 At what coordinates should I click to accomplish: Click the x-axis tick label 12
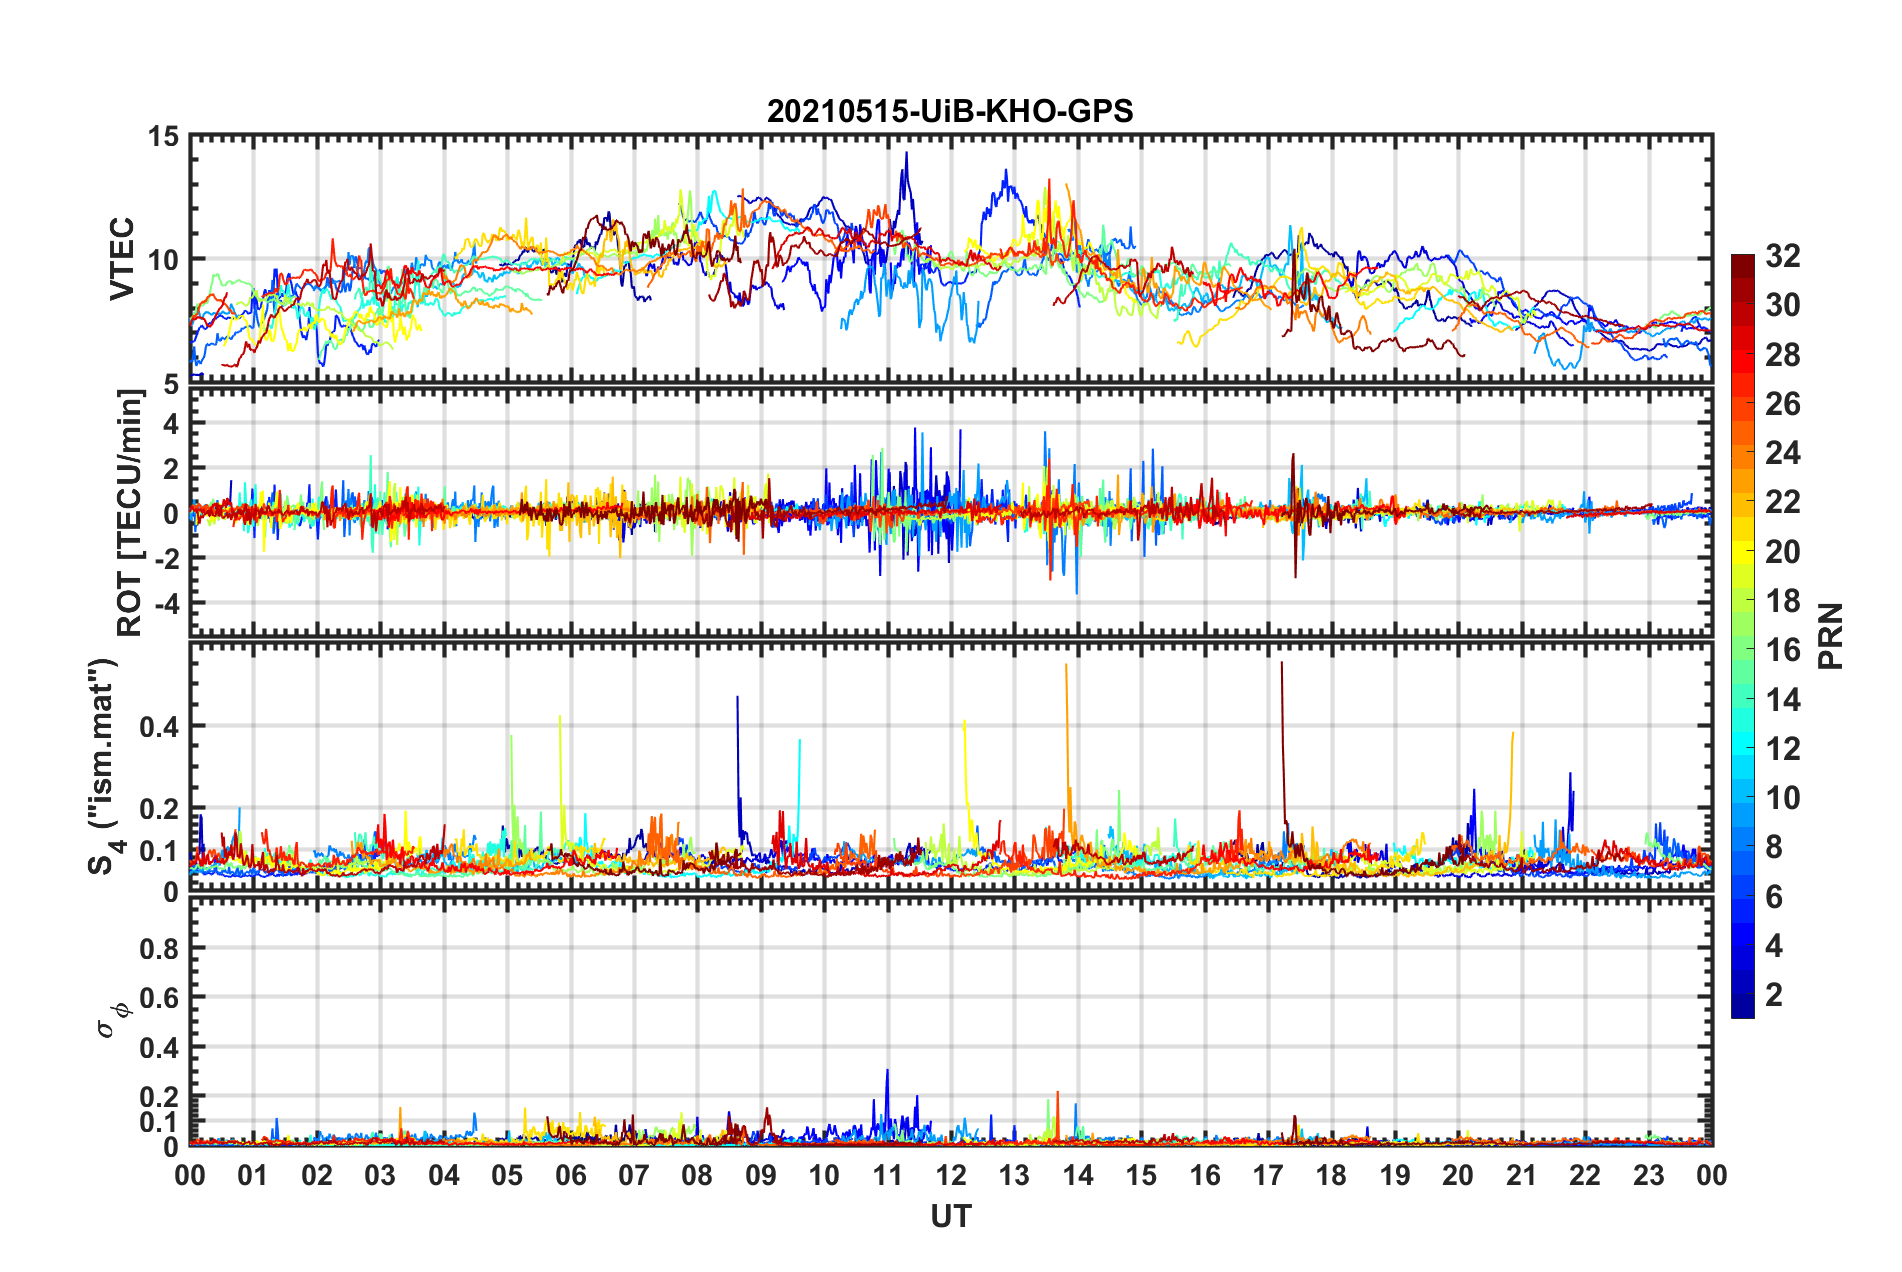[951, 1175]
